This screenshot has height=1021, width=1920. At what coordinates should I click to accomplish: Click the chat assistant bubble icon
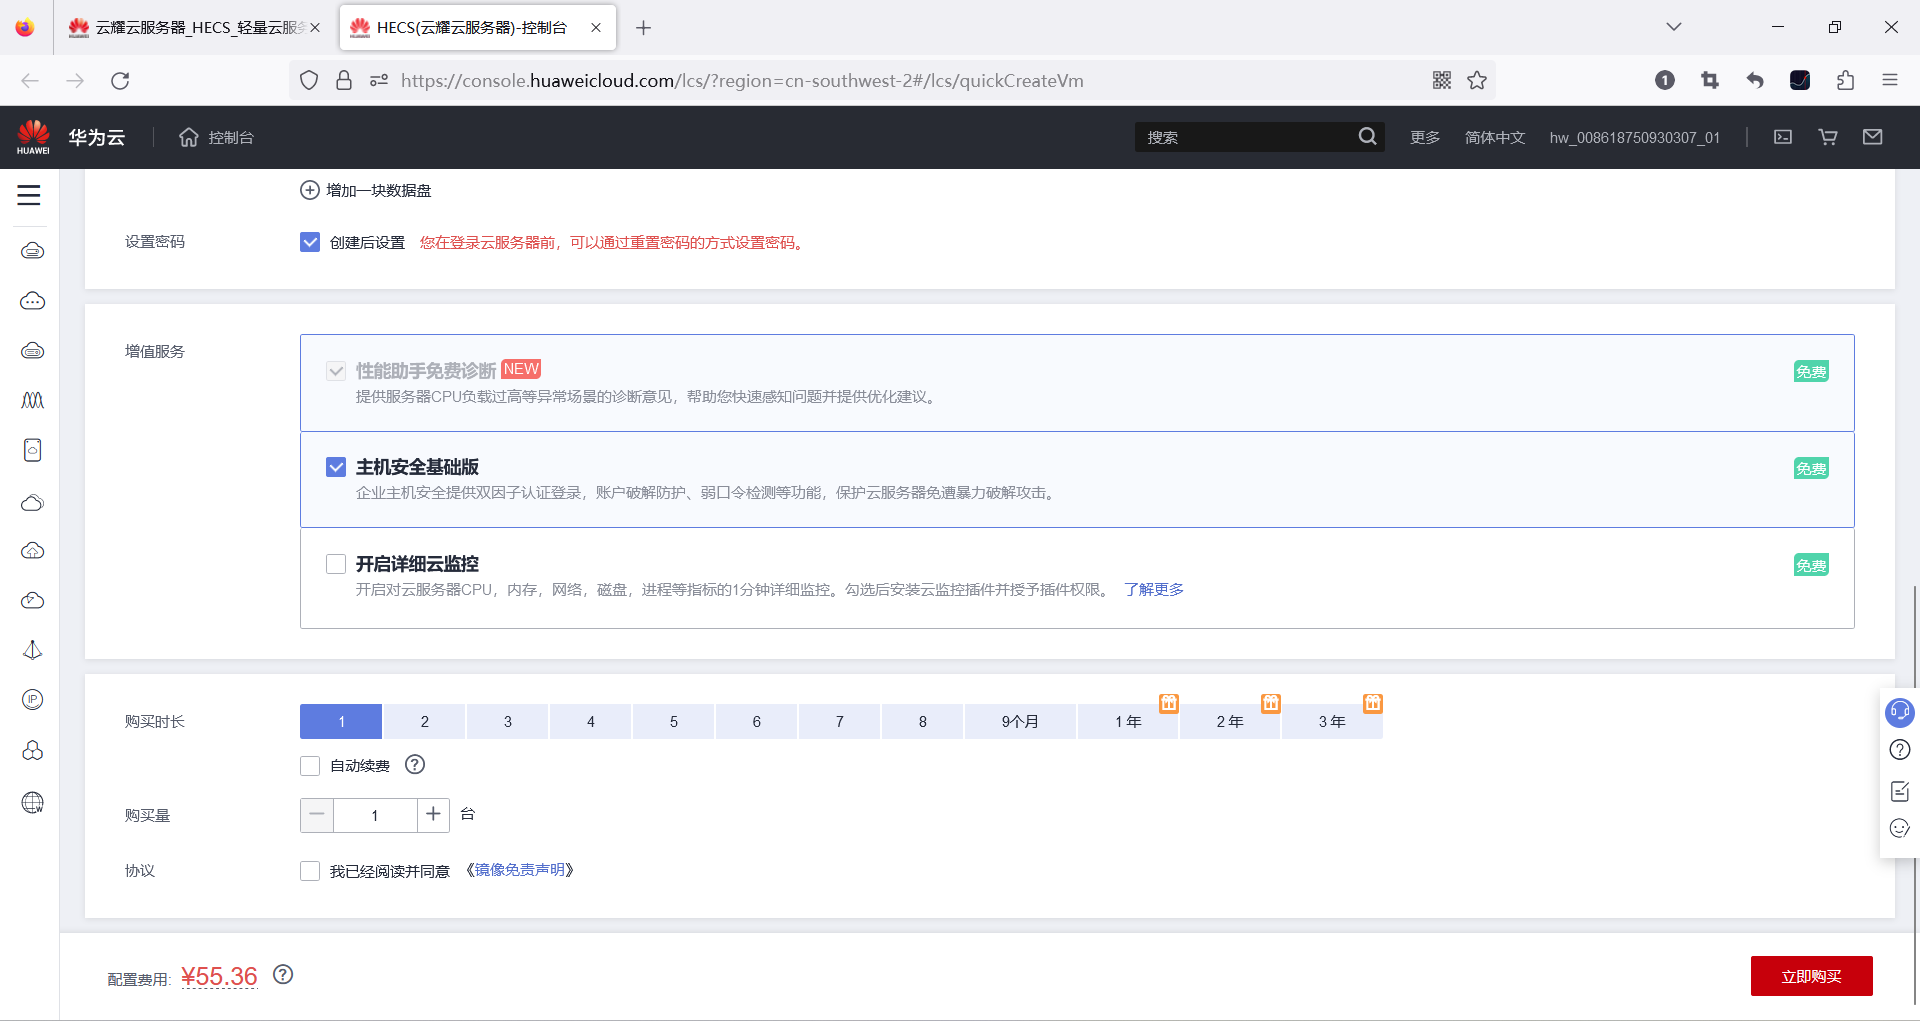click(x=1899, y=713)
